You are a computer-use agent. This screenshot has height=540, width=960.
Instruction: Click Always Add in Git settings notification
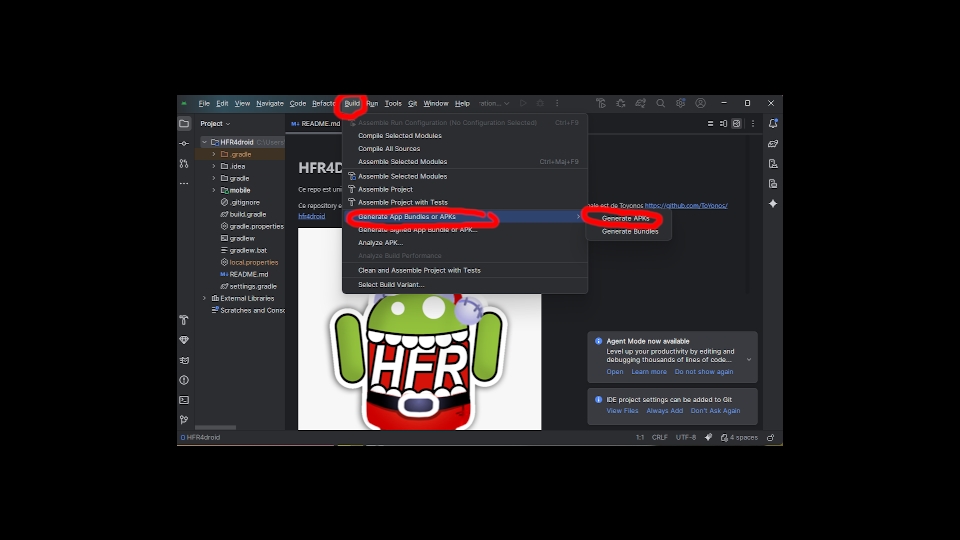tap(664, 411)
